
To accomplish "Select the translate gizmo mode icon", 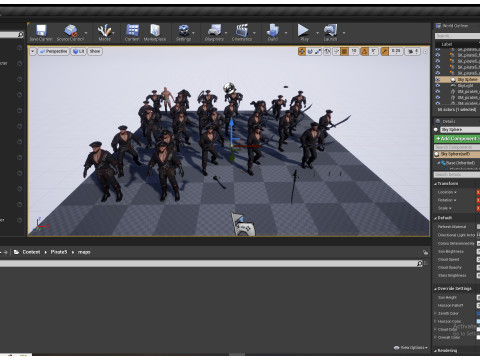I will coord(302,51).
